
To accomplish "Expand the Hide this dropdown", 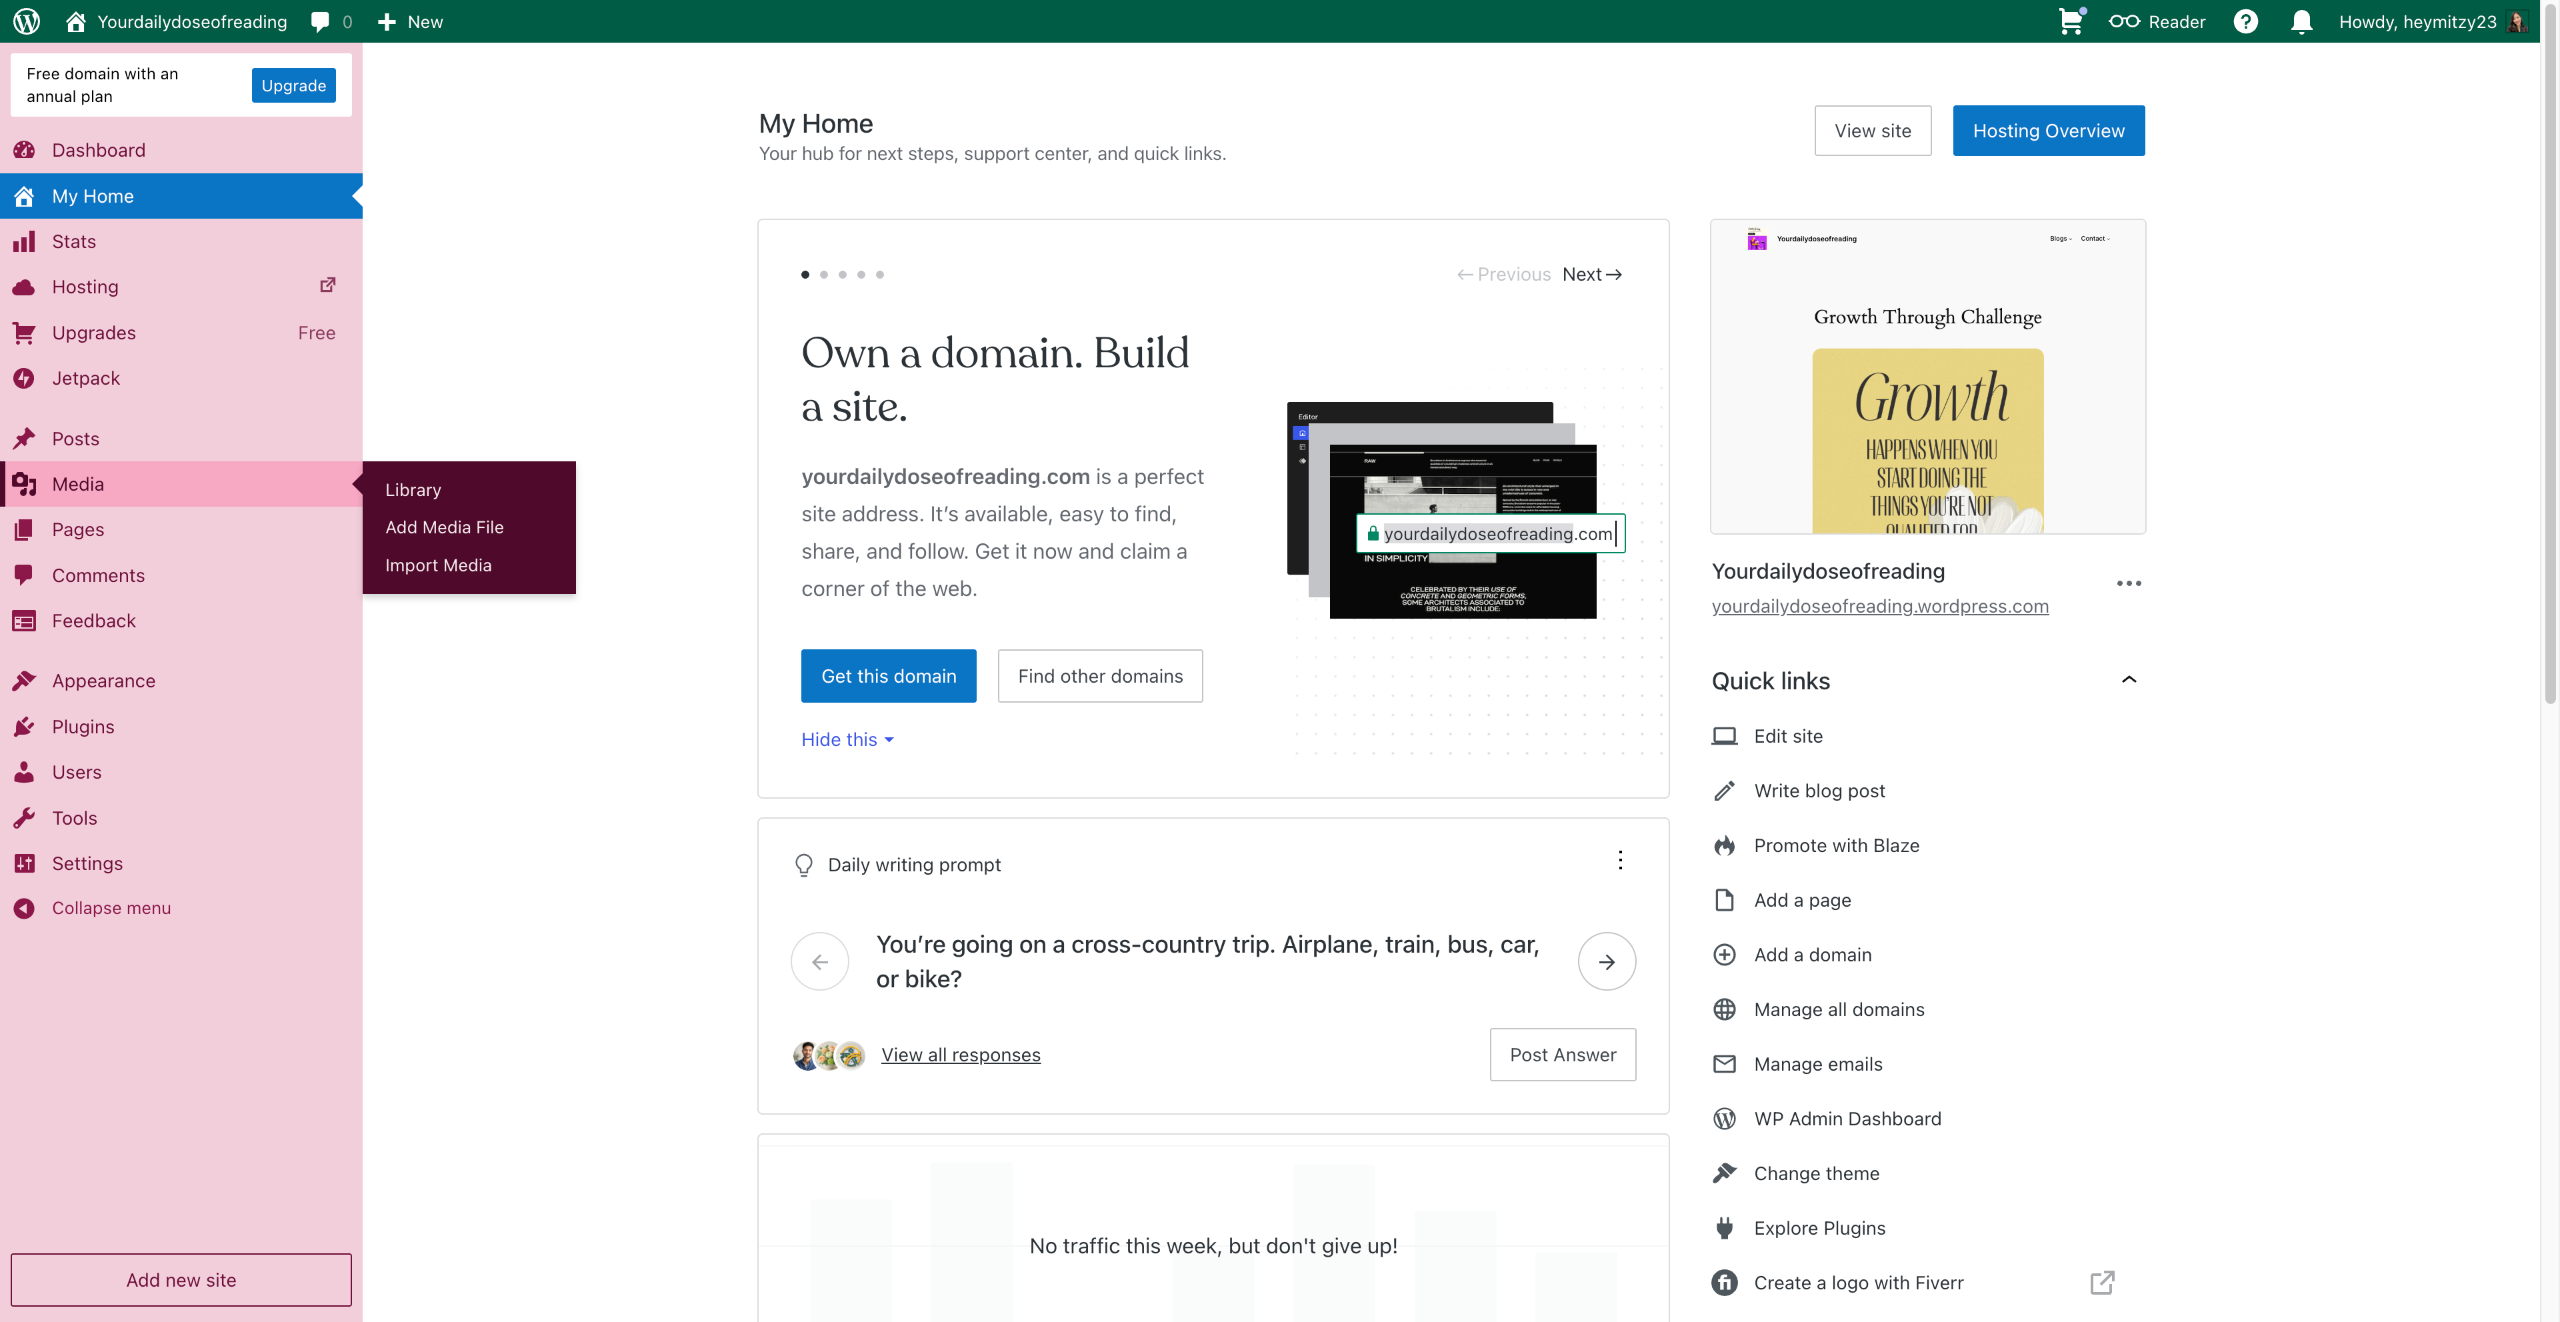I will click(x=847, y=739).
